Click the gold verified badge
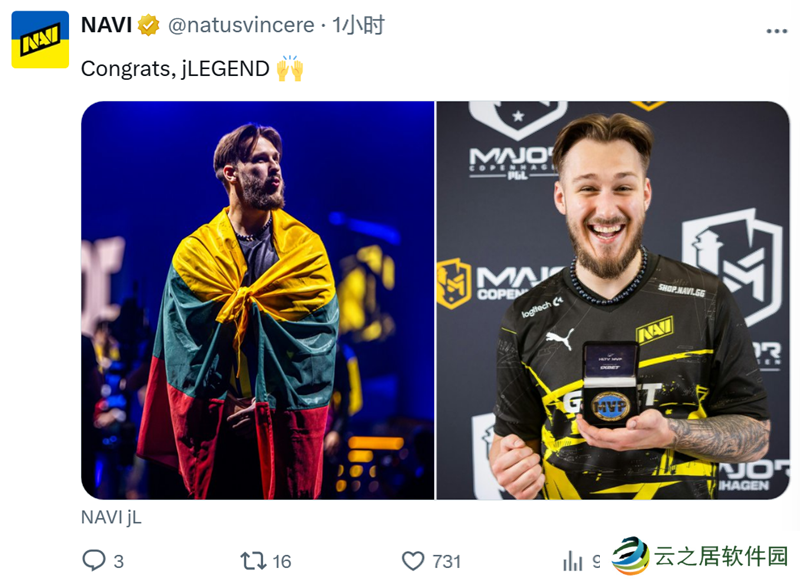 point(148,26)
